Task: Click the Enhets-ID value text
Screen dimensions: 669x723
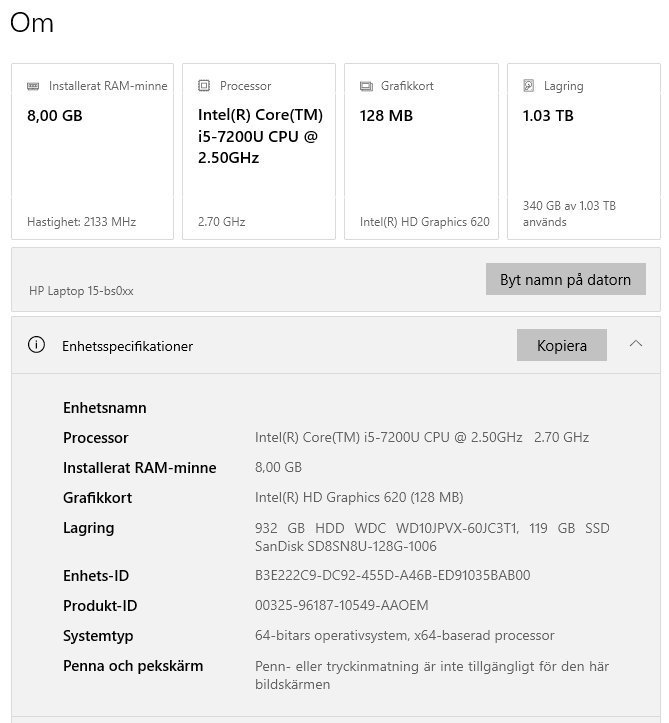Action: (392, 575)
